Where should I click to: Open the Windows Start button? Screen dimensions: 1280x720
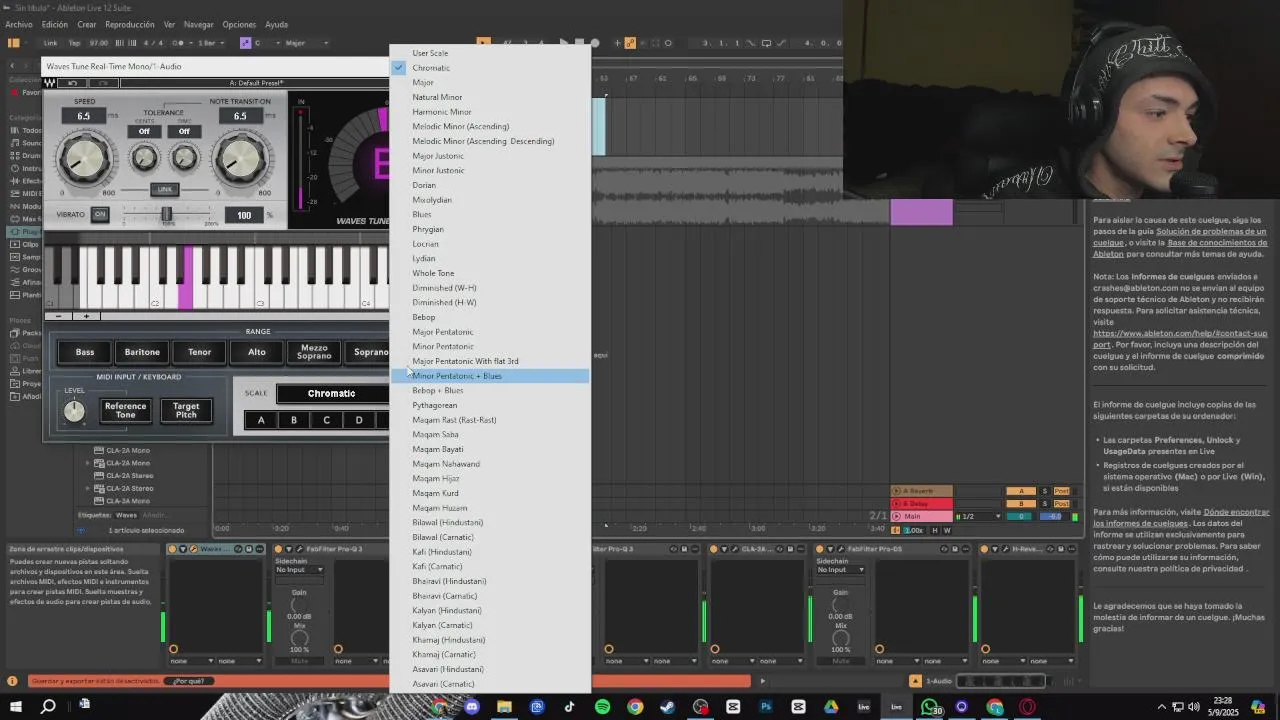pos(16,706)
